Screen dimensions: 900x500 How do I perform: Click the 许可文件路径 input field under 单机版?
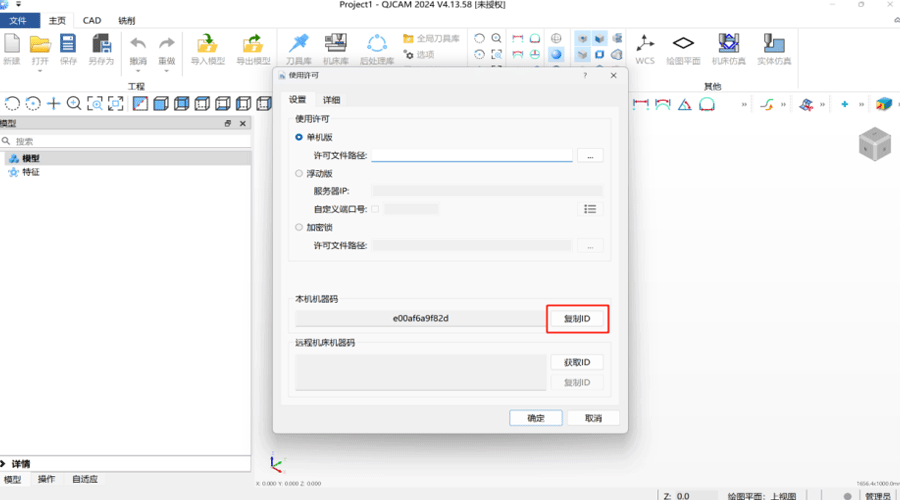click(x=471, y=155)
